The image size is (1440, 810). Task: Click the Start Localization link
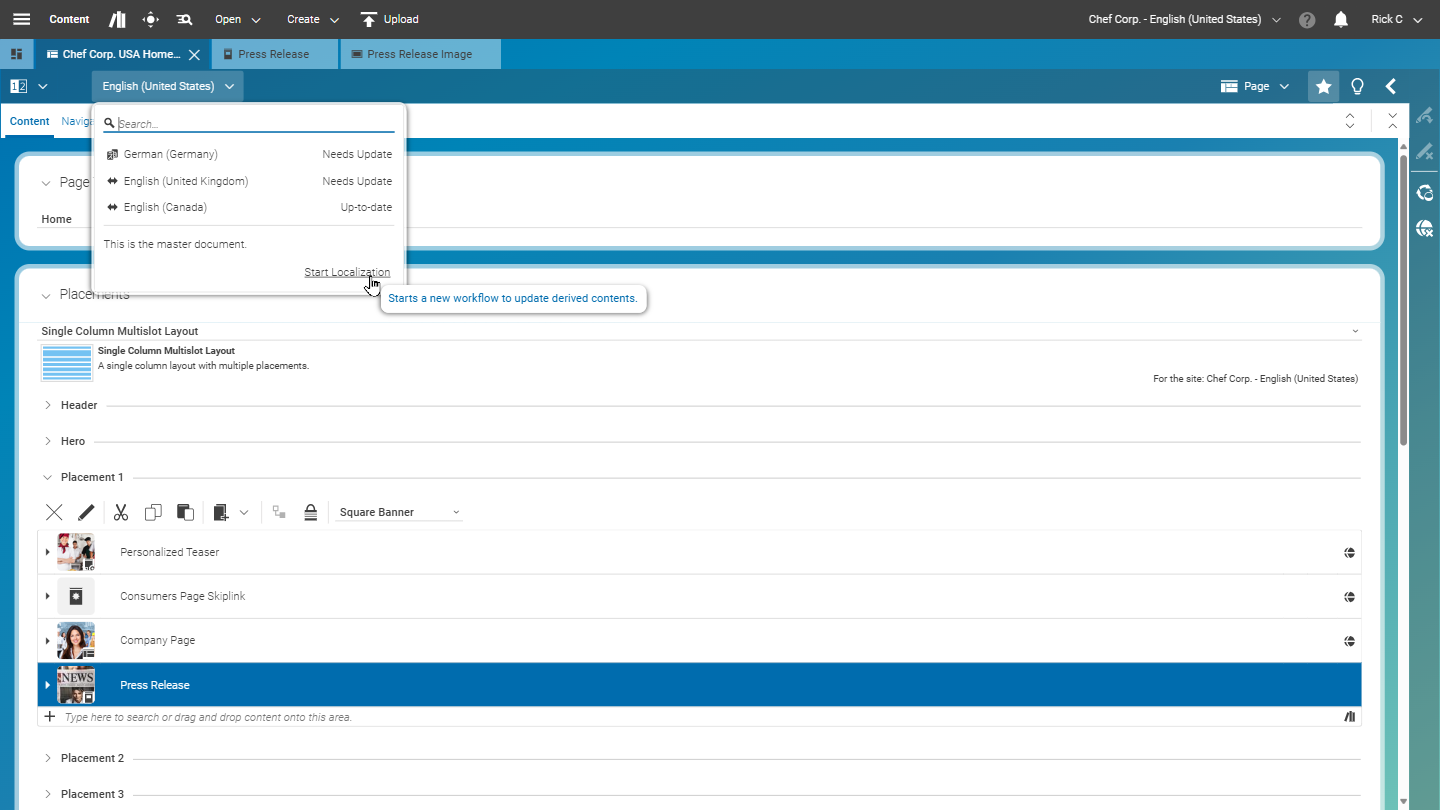(x=347, y=271)
